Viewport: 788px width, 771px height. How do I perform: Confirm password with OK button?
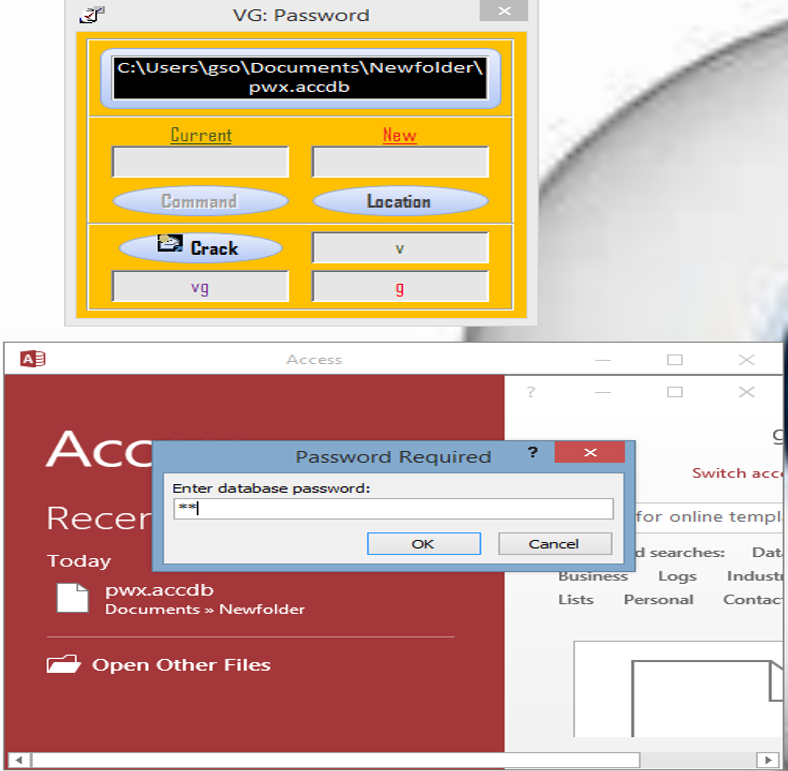[x=424, y=544]
